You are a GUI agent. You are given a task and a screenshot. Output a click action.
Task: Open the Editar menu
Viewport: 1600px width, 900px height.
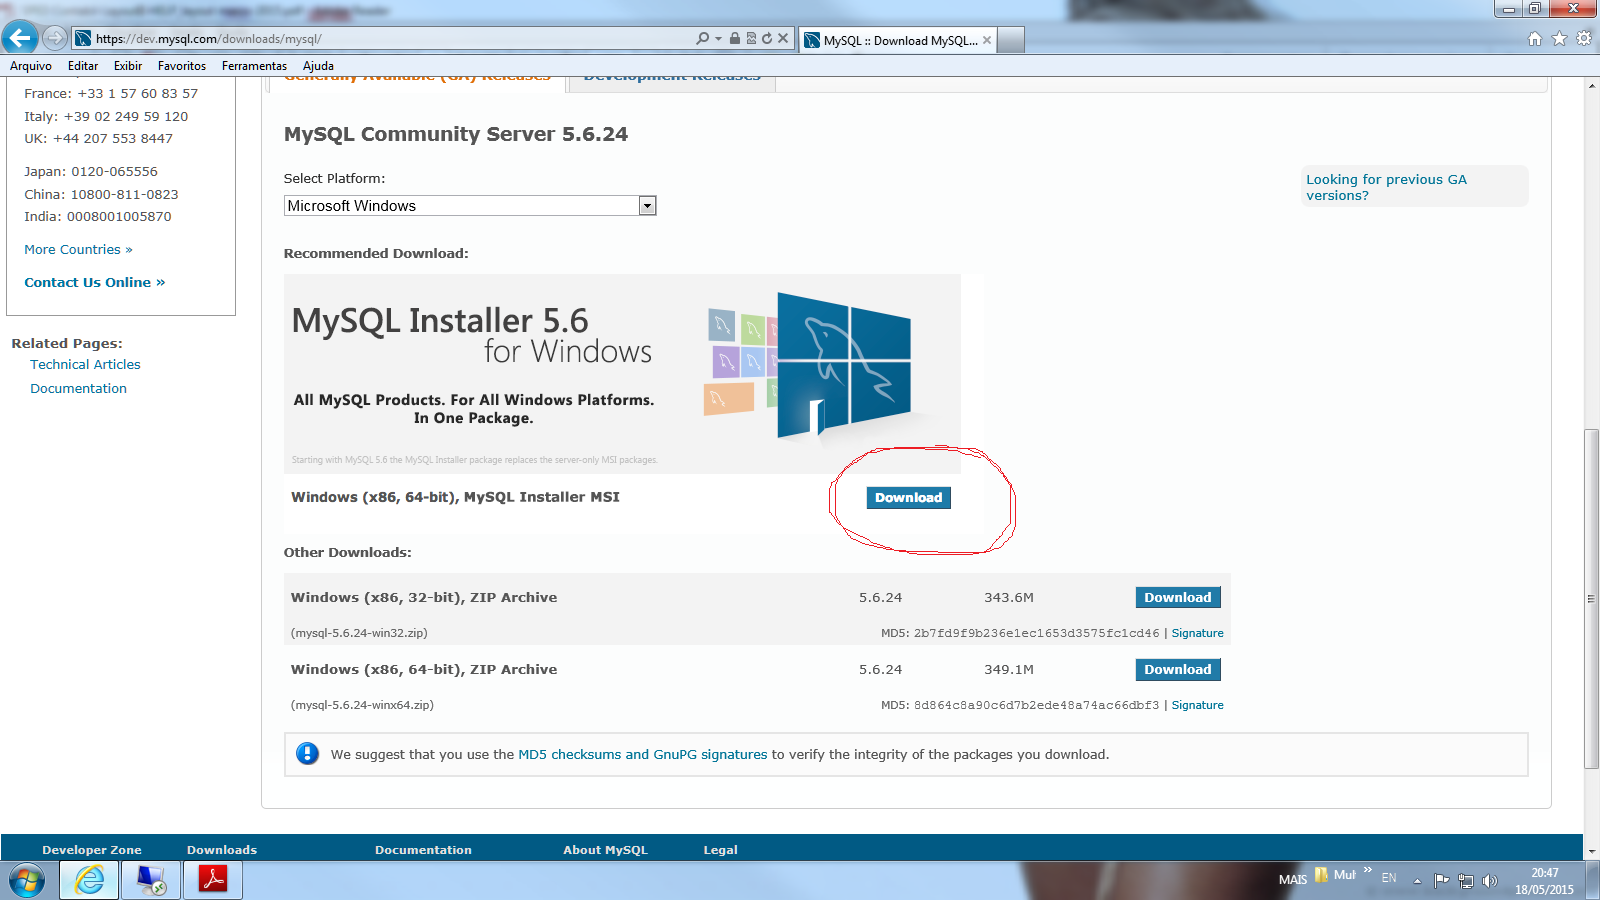pyautogui.click(x=83, y=66)
